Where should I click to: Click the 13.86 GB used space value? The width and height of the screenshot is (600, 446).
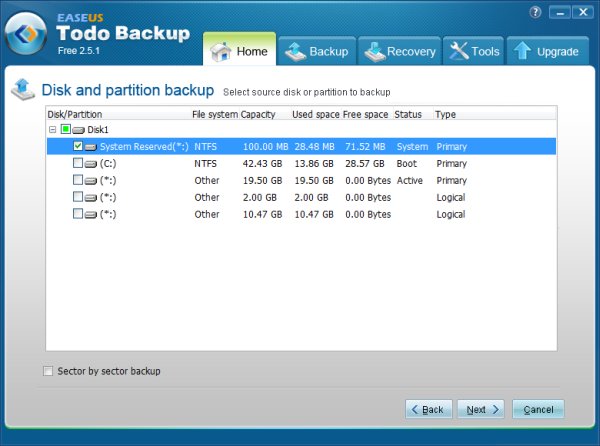tap(314, 164)
